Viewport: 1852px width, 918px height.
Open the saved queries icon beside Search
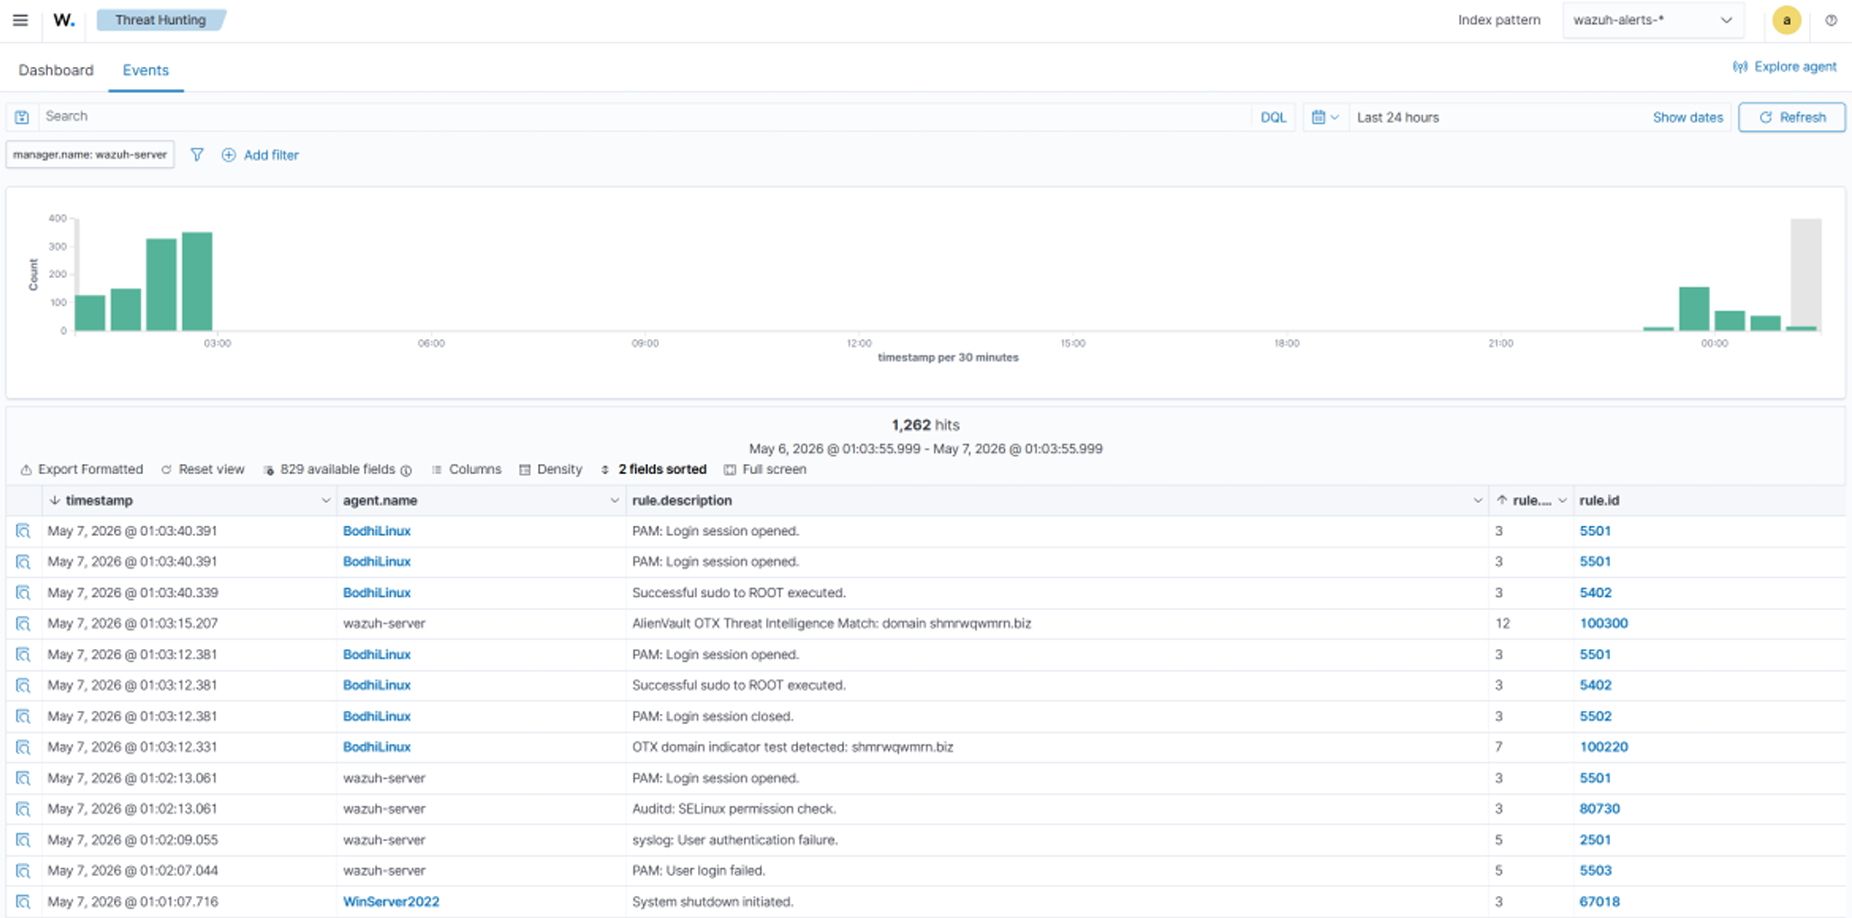pyautogui.click(x=22, y=117)
